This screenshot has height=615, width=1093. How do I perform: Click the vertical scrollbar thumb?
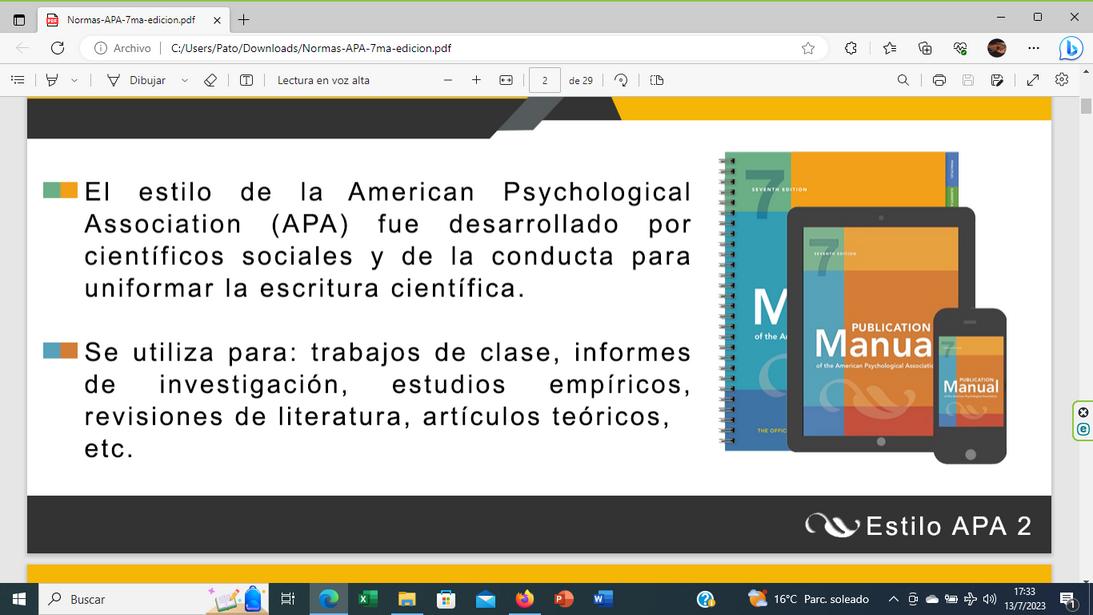point(1086,107)
